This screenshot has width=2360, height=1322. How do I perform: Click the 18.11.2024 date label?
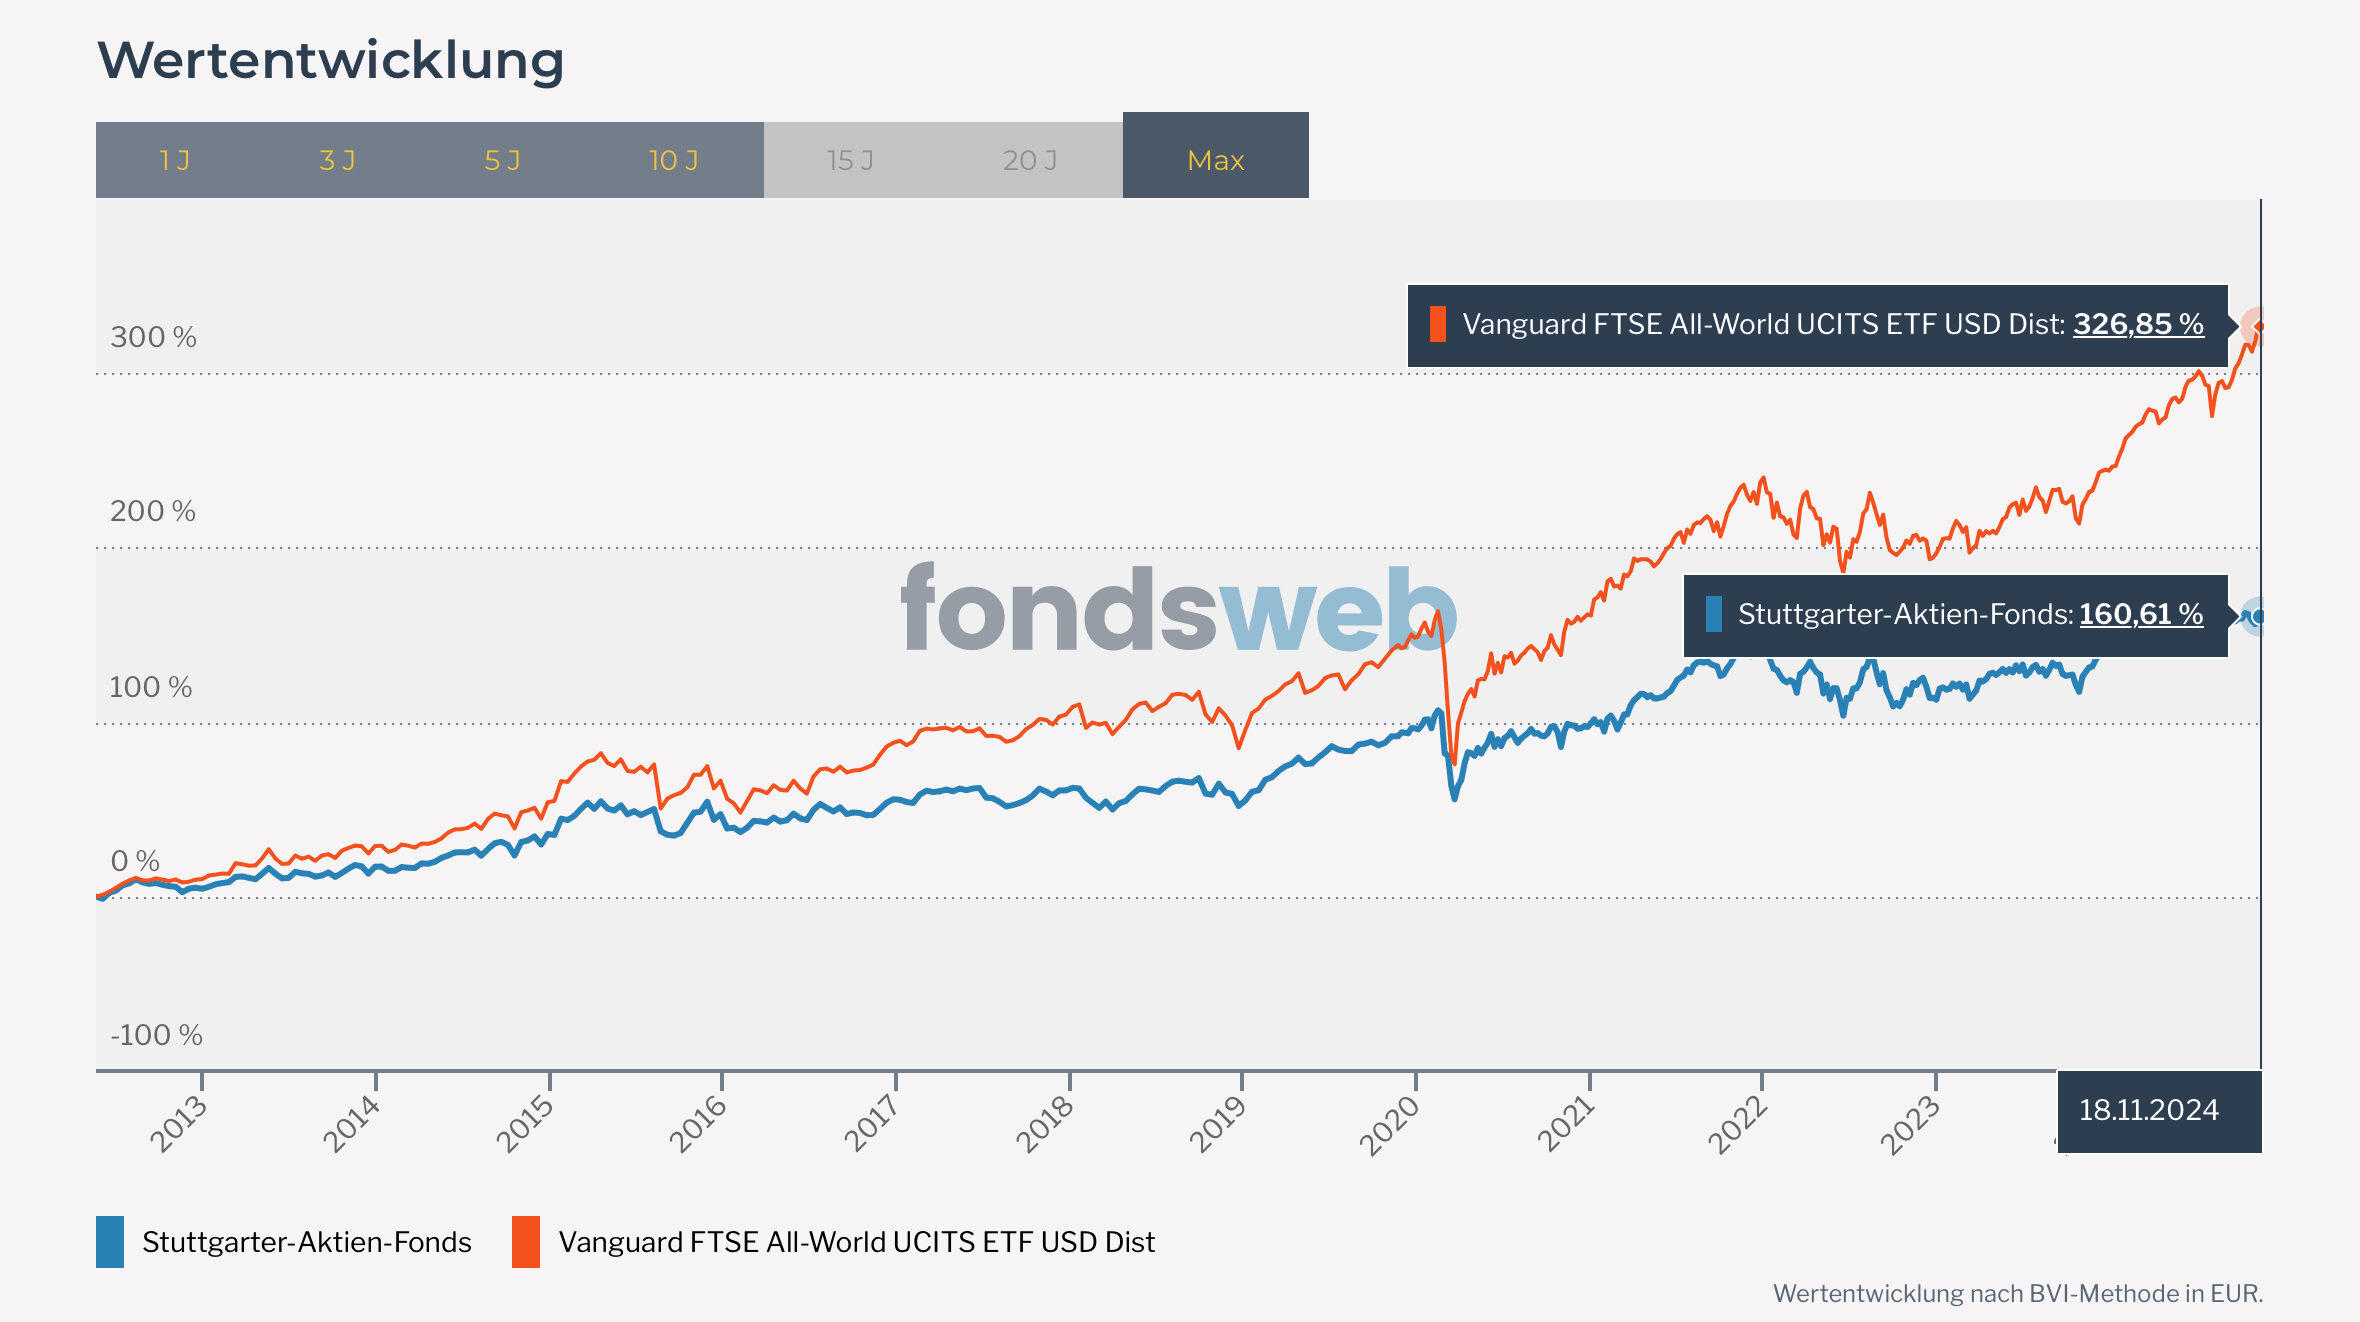pos(2149,1110)
